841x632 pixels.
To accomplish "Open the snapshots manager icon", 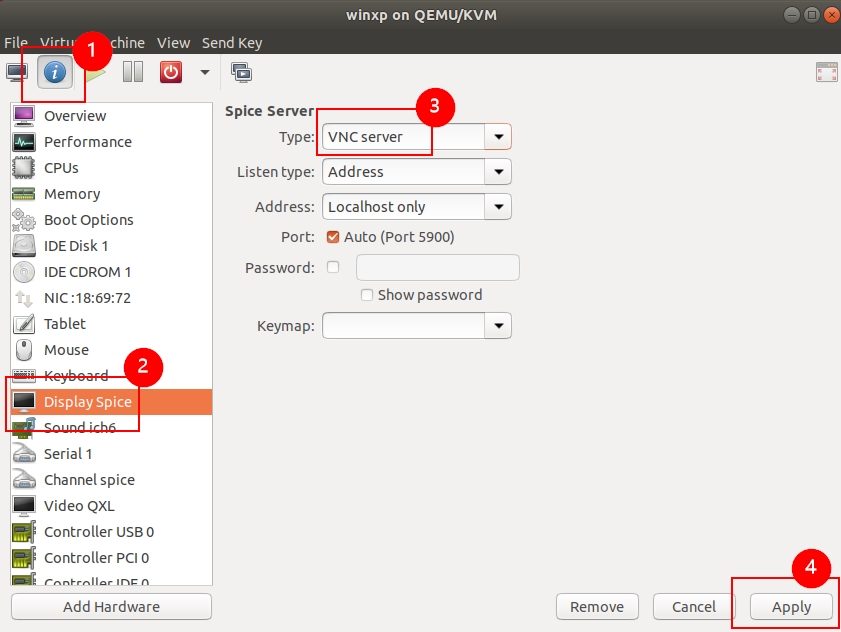I will click(241, 72).
